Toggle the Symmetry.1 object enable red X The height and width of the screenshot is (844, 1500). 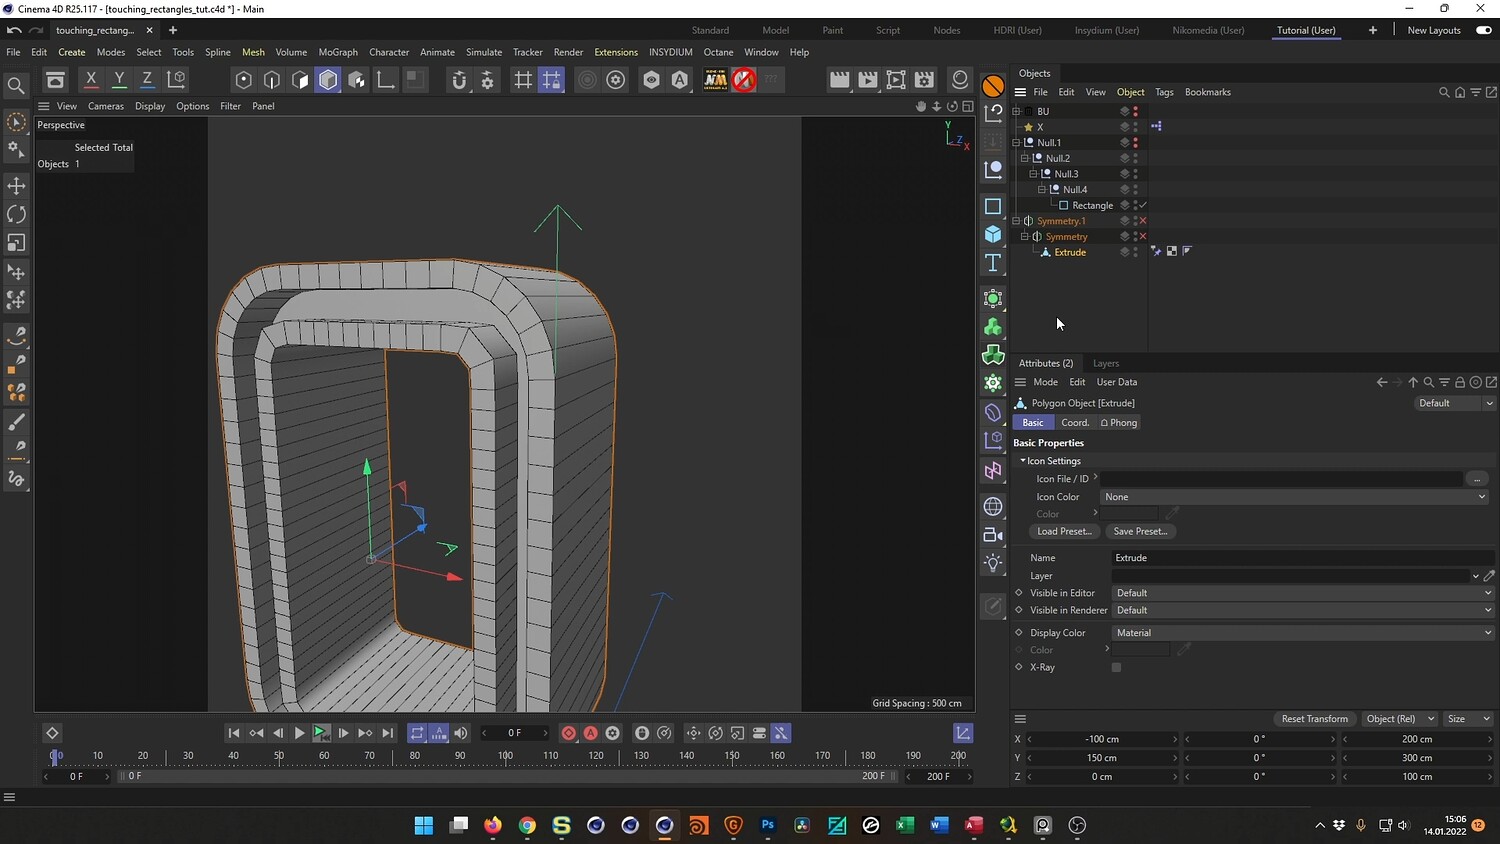(x=1143, y=221)
